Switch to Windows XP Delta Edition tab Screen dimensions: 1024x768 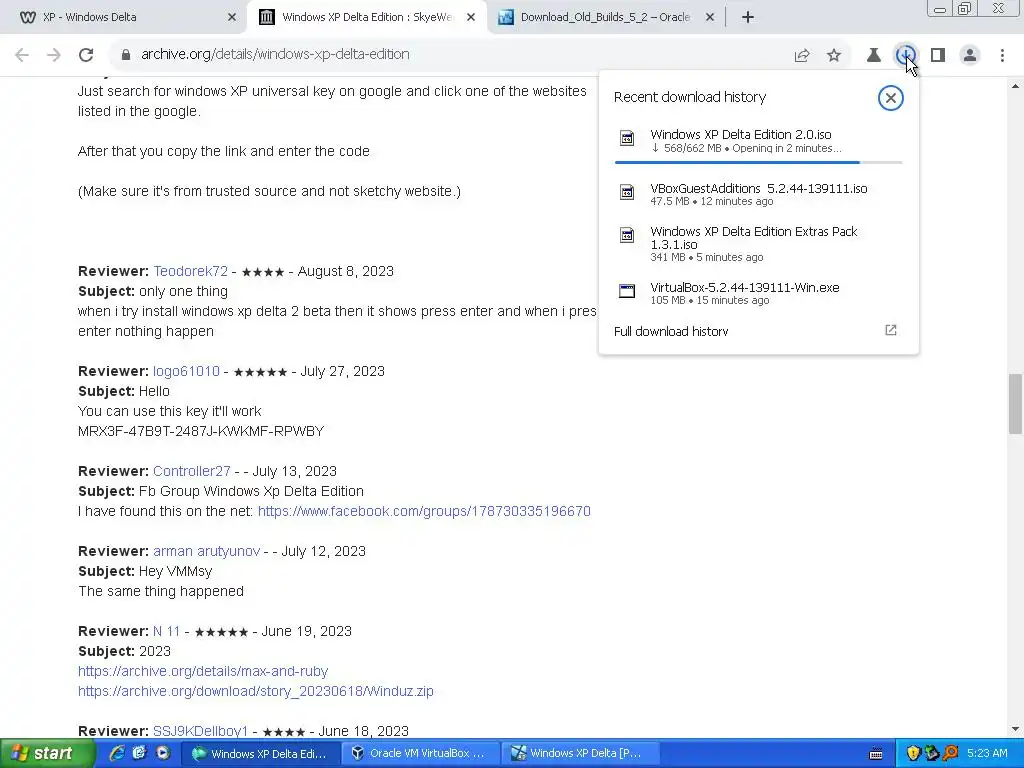(x=367, y=18)
